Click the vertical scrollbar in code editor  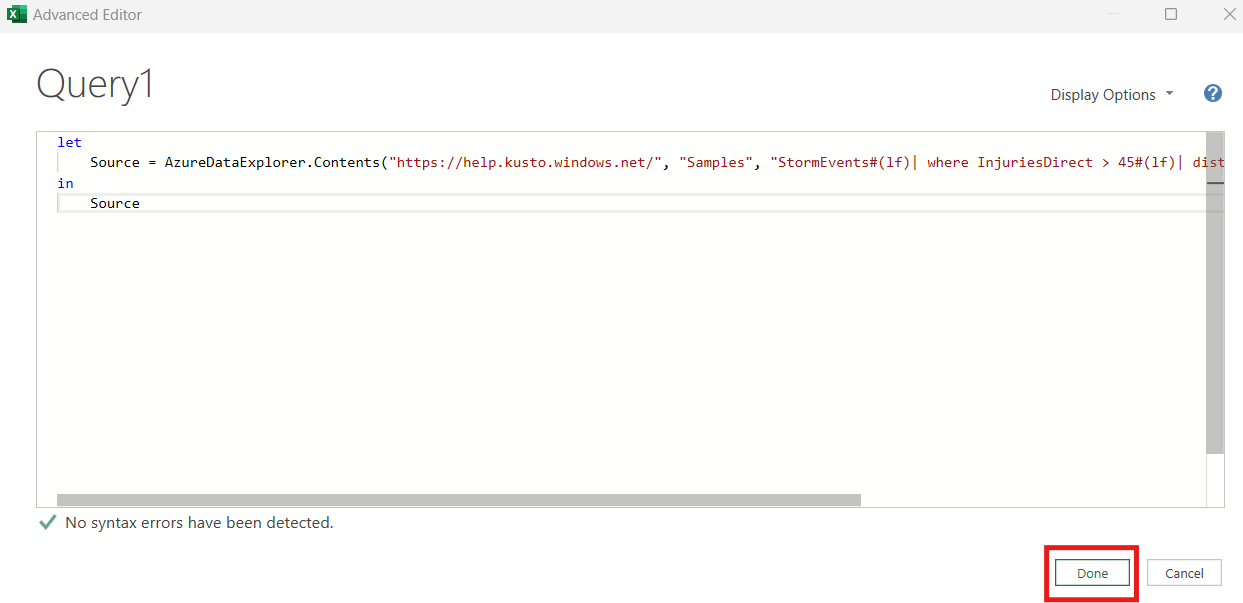(x=1215, y=293)
